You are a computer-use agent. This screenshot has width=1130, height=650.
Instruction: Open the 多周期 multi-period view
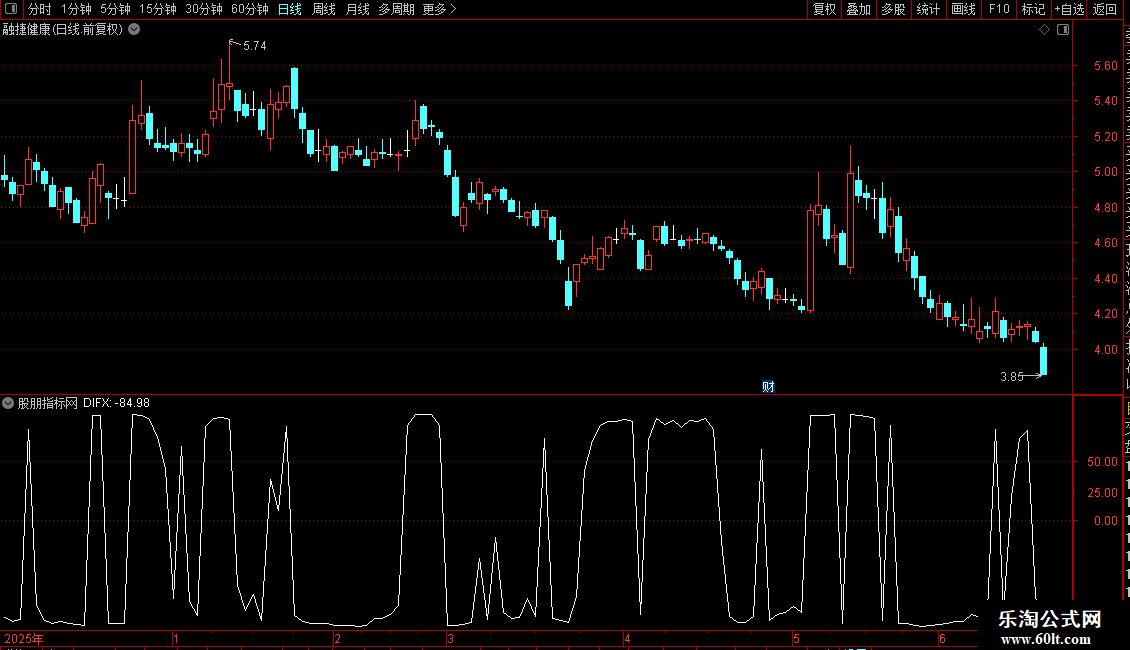pyautogui.click(x=396, y=9)
